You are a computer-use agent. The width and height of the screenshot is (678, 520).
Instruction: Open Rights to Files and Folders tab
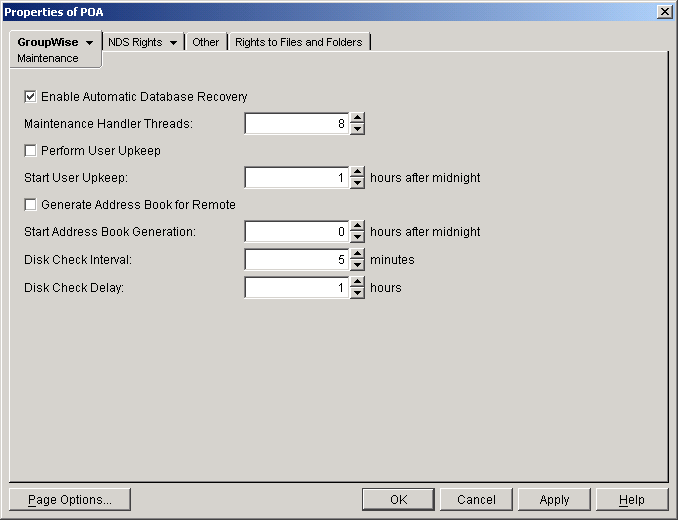(x=299, y=42)
